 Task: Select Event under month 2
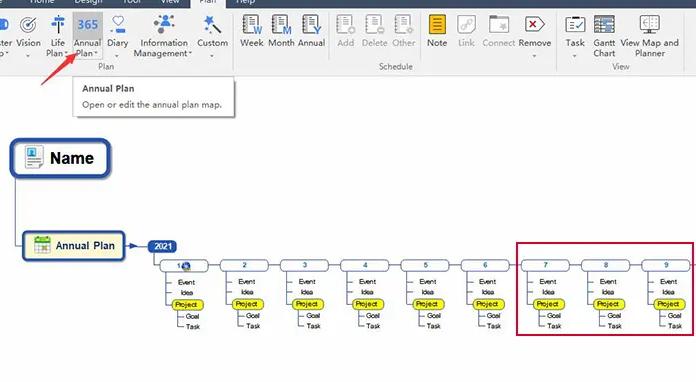pos(247,282)
